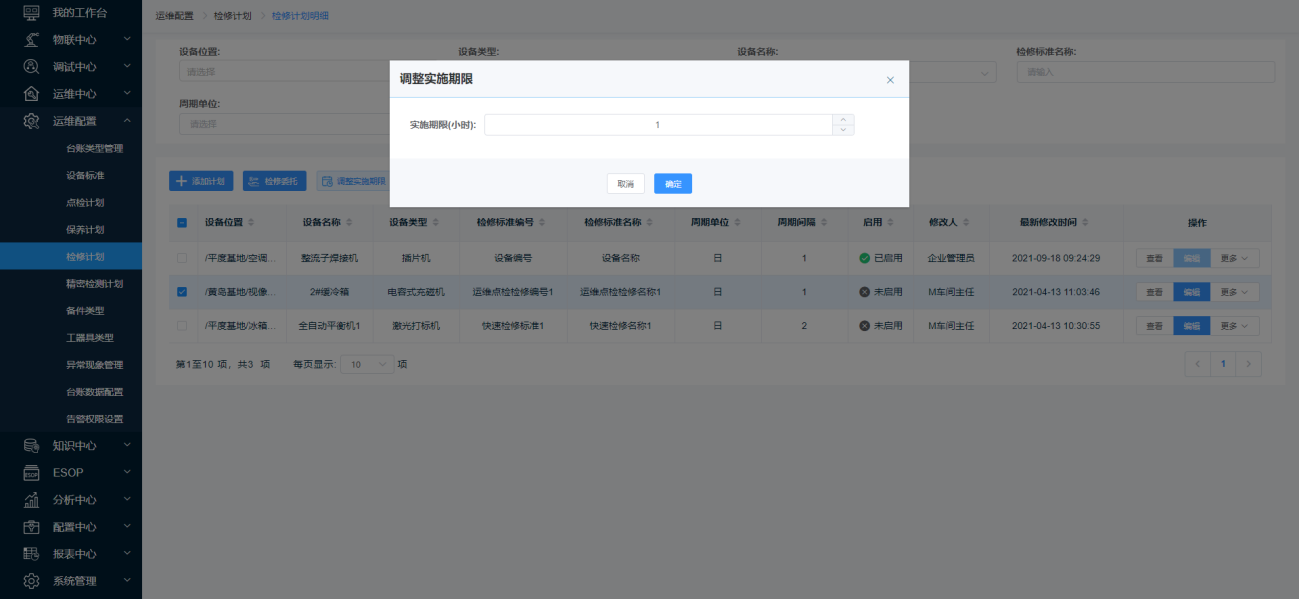This screenshot has height=599, width=1299.
Task: Click the 知识中心 sidebar icon
Action: click(31, 445)
